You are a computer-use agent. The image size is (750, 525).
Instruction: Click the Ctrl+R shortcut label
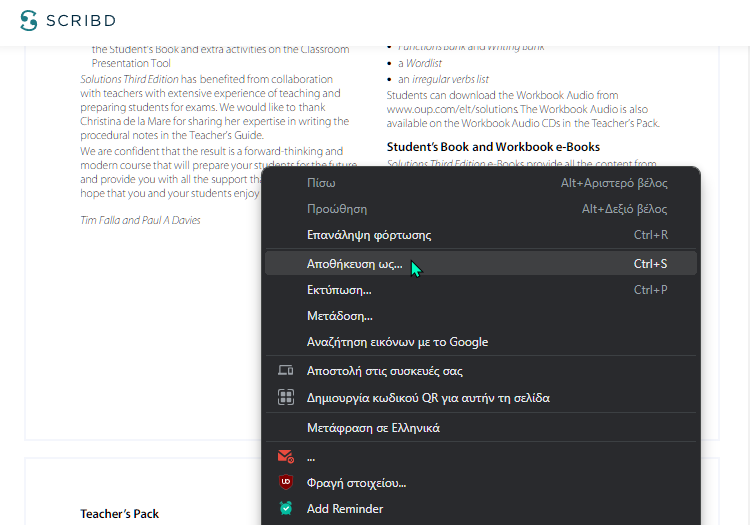(x=651, y=235)
